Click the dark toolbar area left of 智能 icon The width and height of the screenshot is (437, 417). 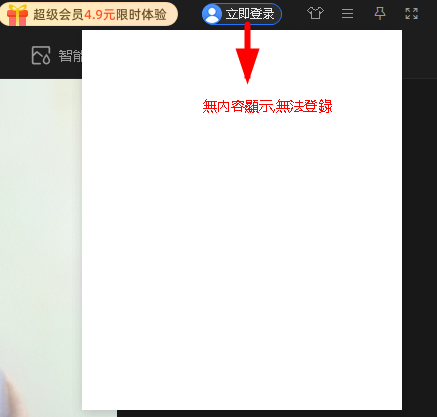[x=15, y=55]
